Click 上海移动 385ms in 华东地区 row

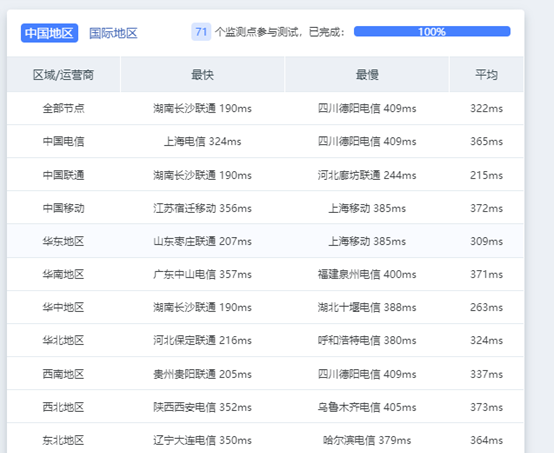(x=367, y=241)
